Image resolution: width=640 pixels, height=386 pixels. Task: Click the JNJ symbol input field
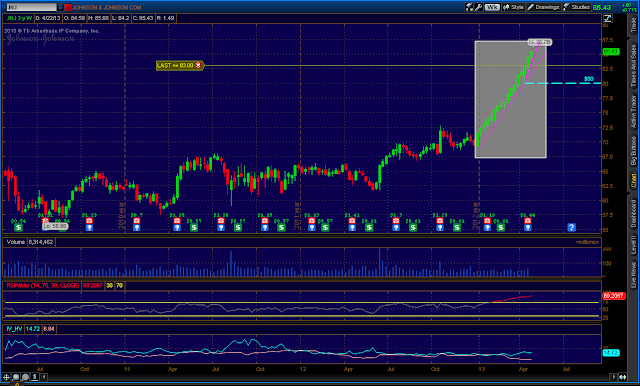tap(31, 7)
